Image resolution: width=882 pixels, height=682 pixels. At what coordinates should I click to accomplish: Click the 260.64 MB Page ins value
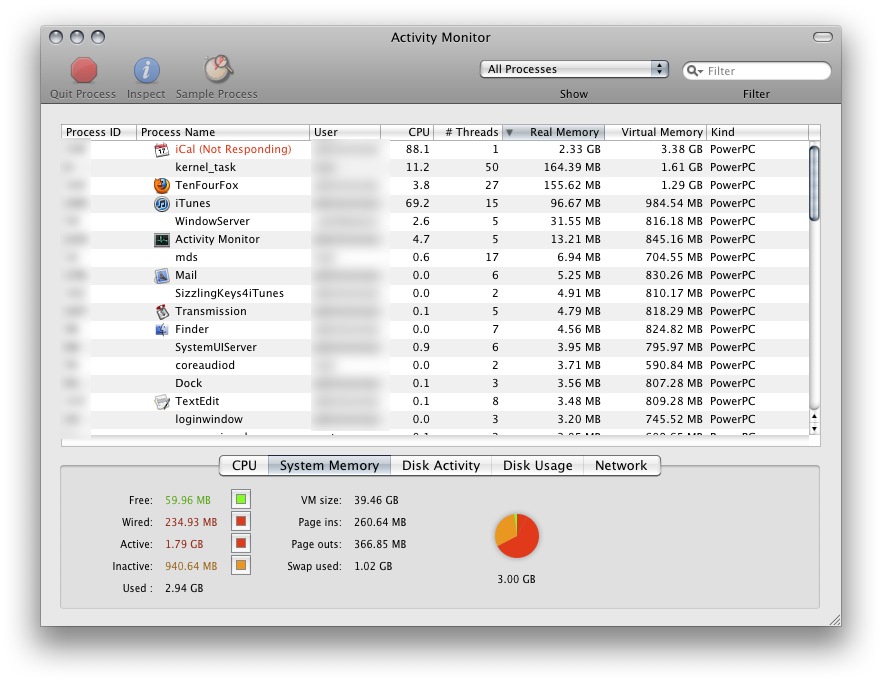380,522
